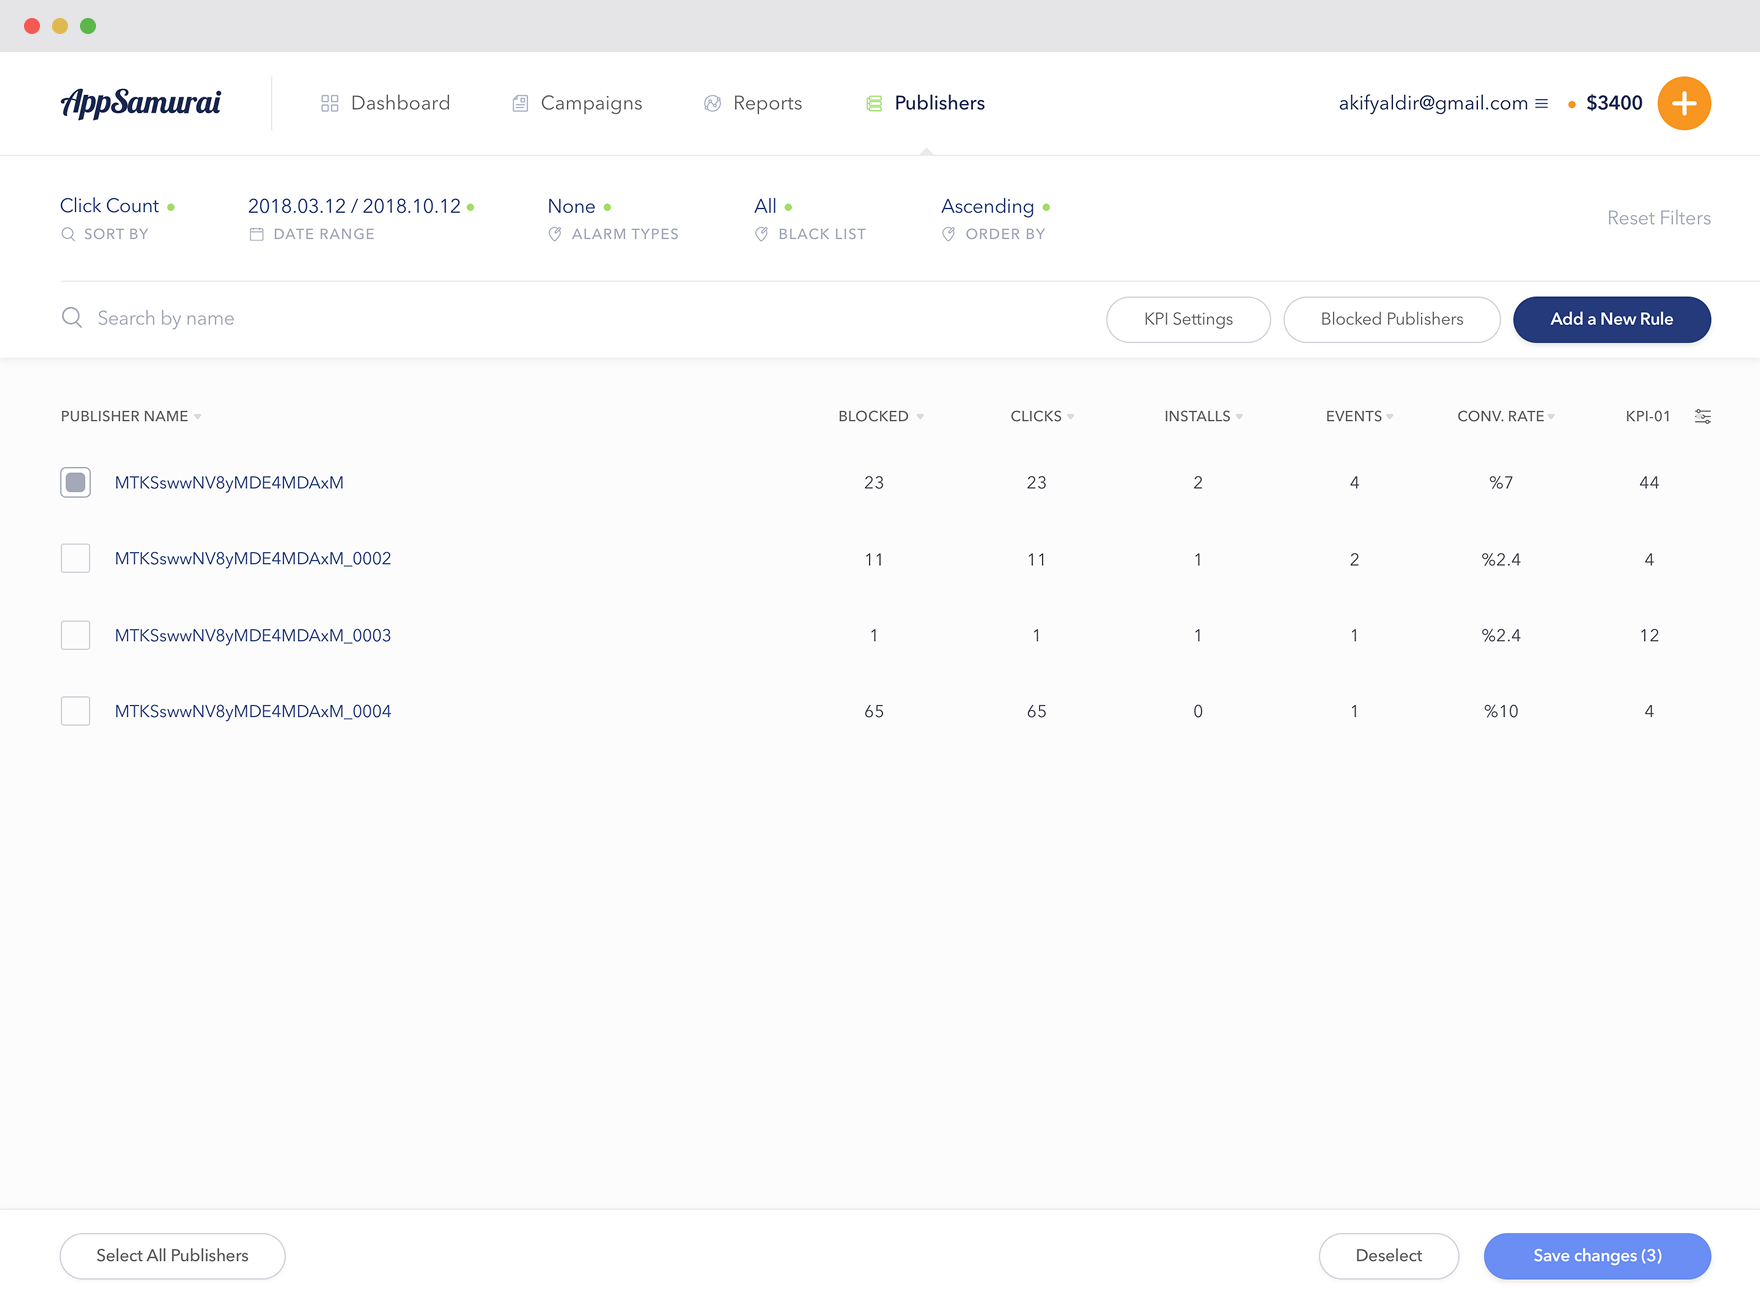The image size is (1760, 1304).
Task: Go to the Campaigns tab
Action: click(577, 103)
